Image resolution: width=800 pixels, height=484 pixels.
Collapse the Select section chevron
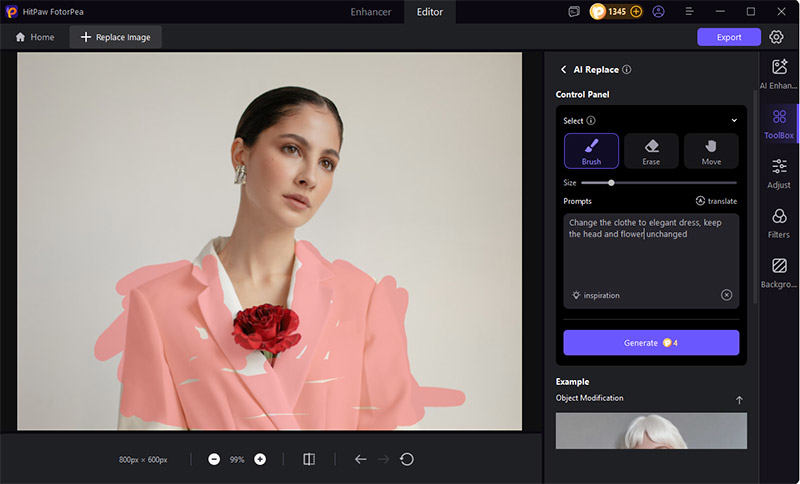tap(734, 121)
